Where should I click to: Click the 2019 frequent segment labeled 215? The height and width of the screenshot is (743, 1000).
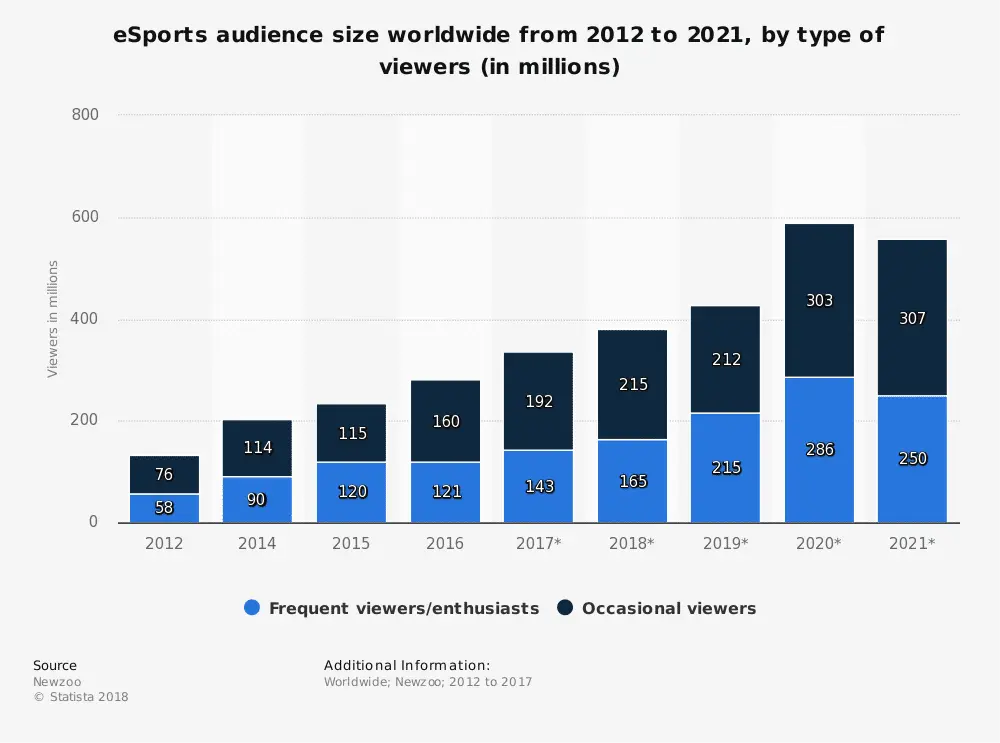725,468
